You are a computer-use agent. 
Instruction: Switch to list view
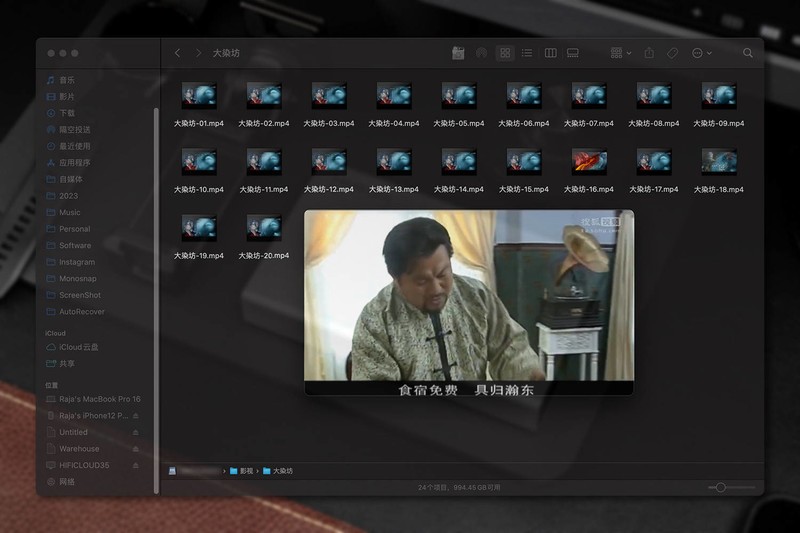[527, 53]
